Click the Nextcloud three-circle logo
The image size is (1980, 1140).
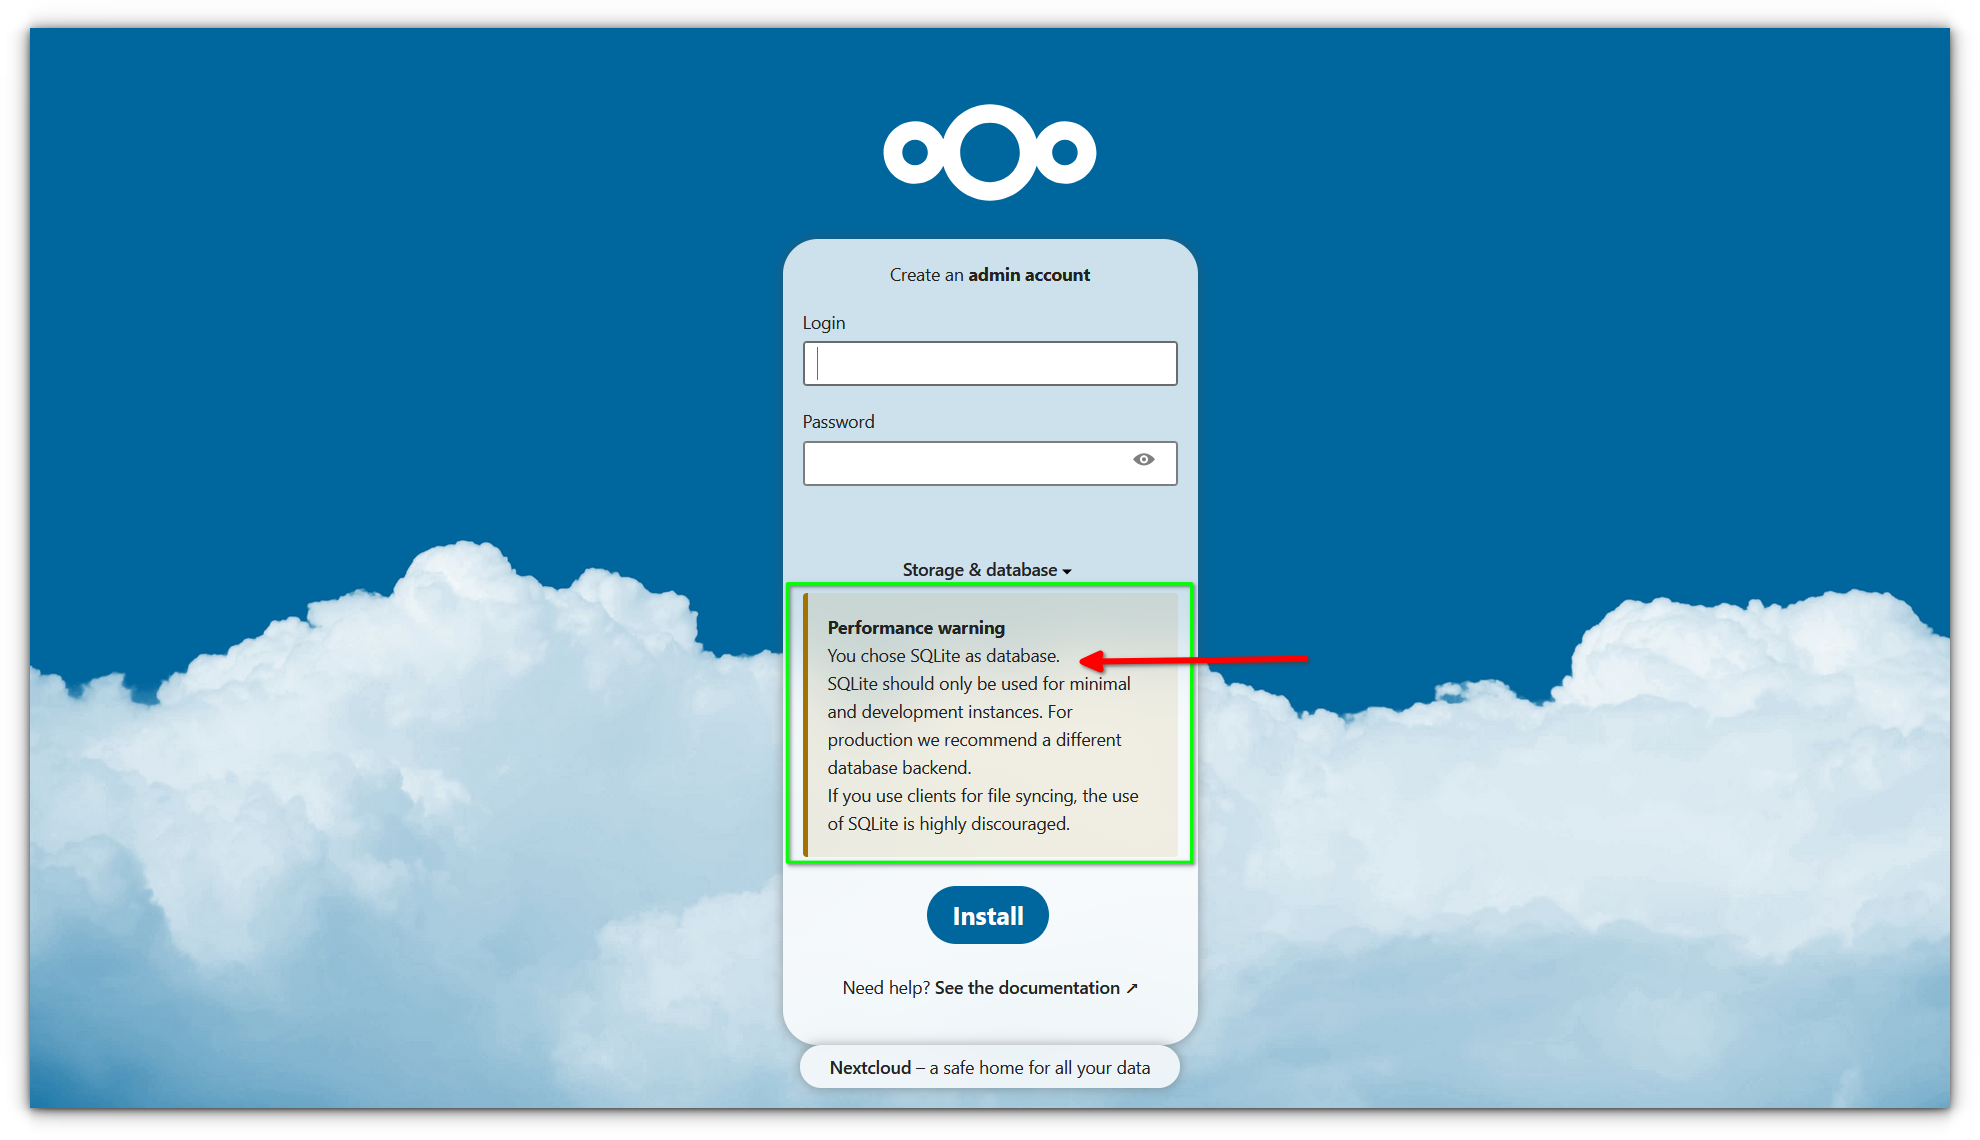click(x=989, y=152)
